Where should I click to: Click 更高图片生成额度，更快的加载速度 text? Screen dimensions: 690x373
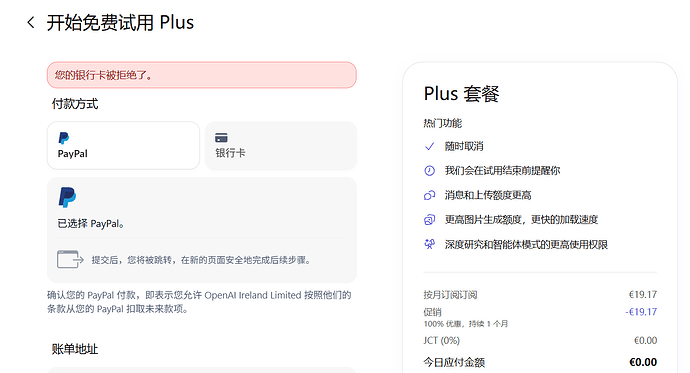521,219
